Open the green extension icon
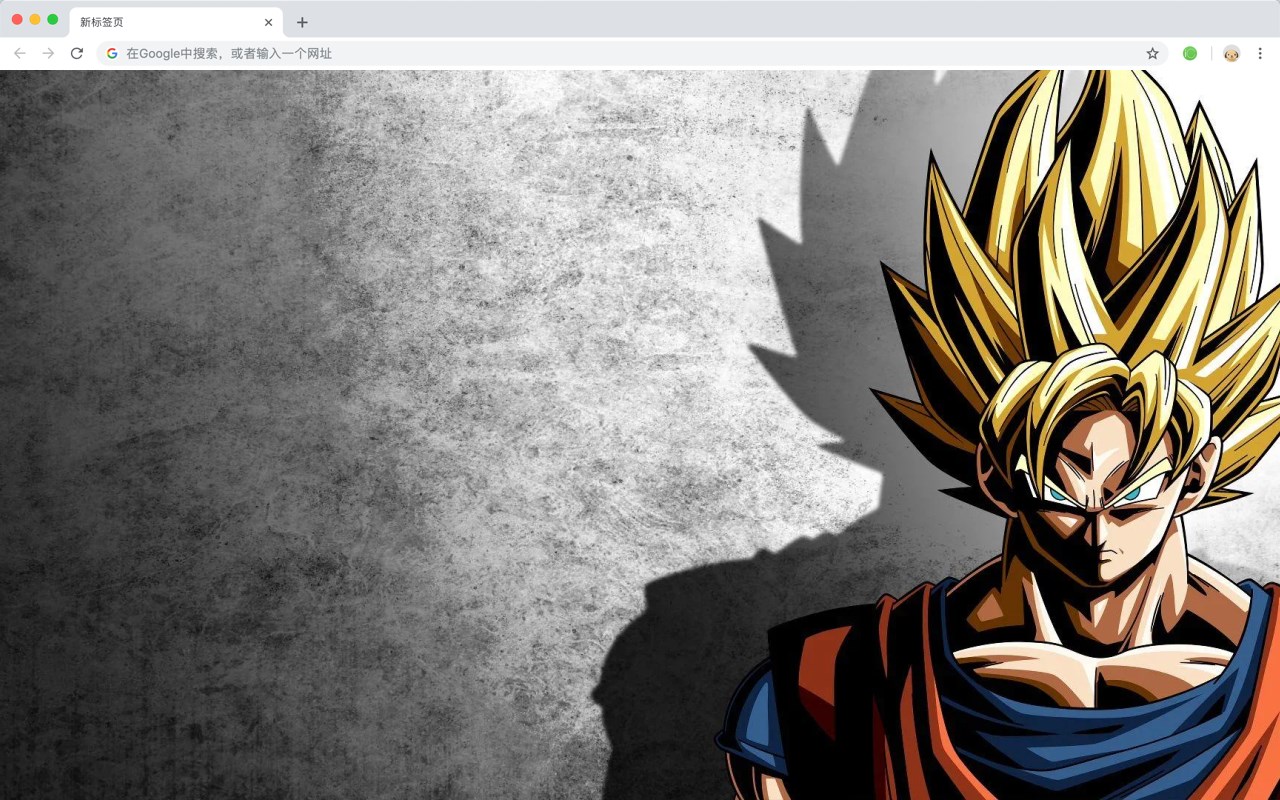The height and width of the screenshot is (800, 1280). 1190,53
